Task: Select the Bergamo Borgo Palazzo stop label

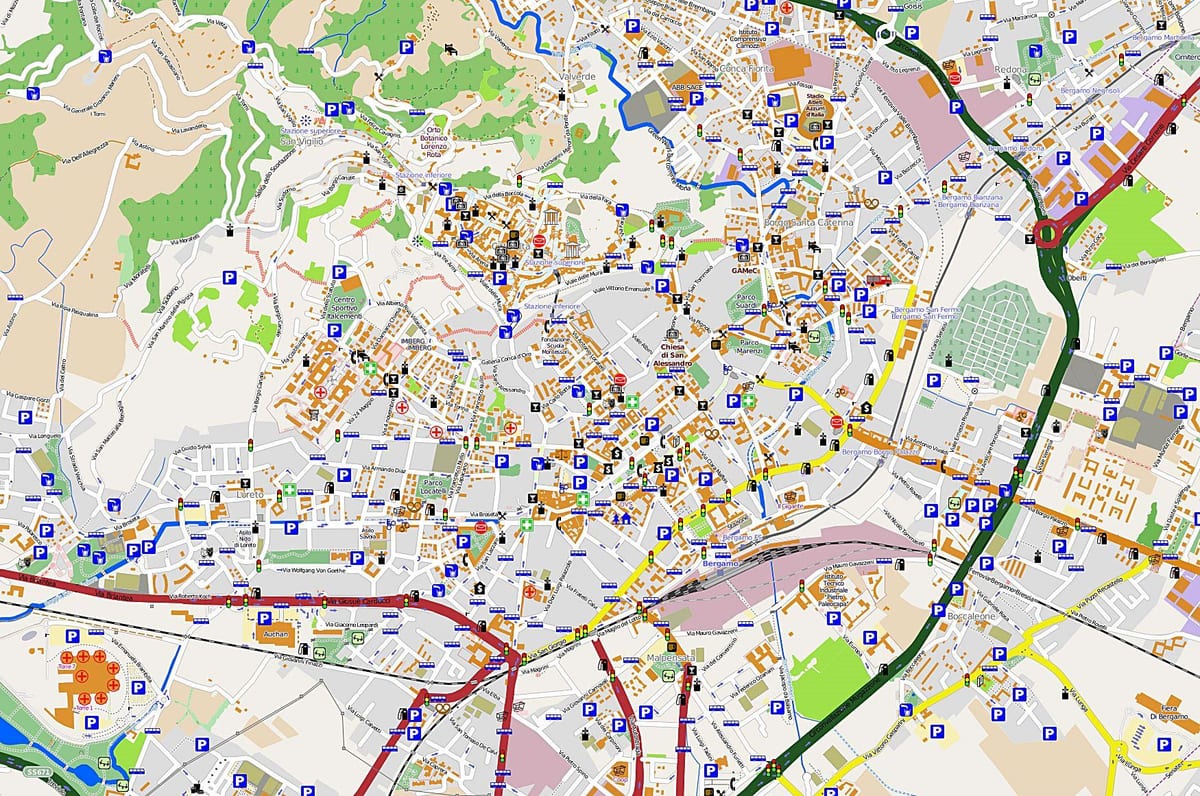Action: coord(880,452)
